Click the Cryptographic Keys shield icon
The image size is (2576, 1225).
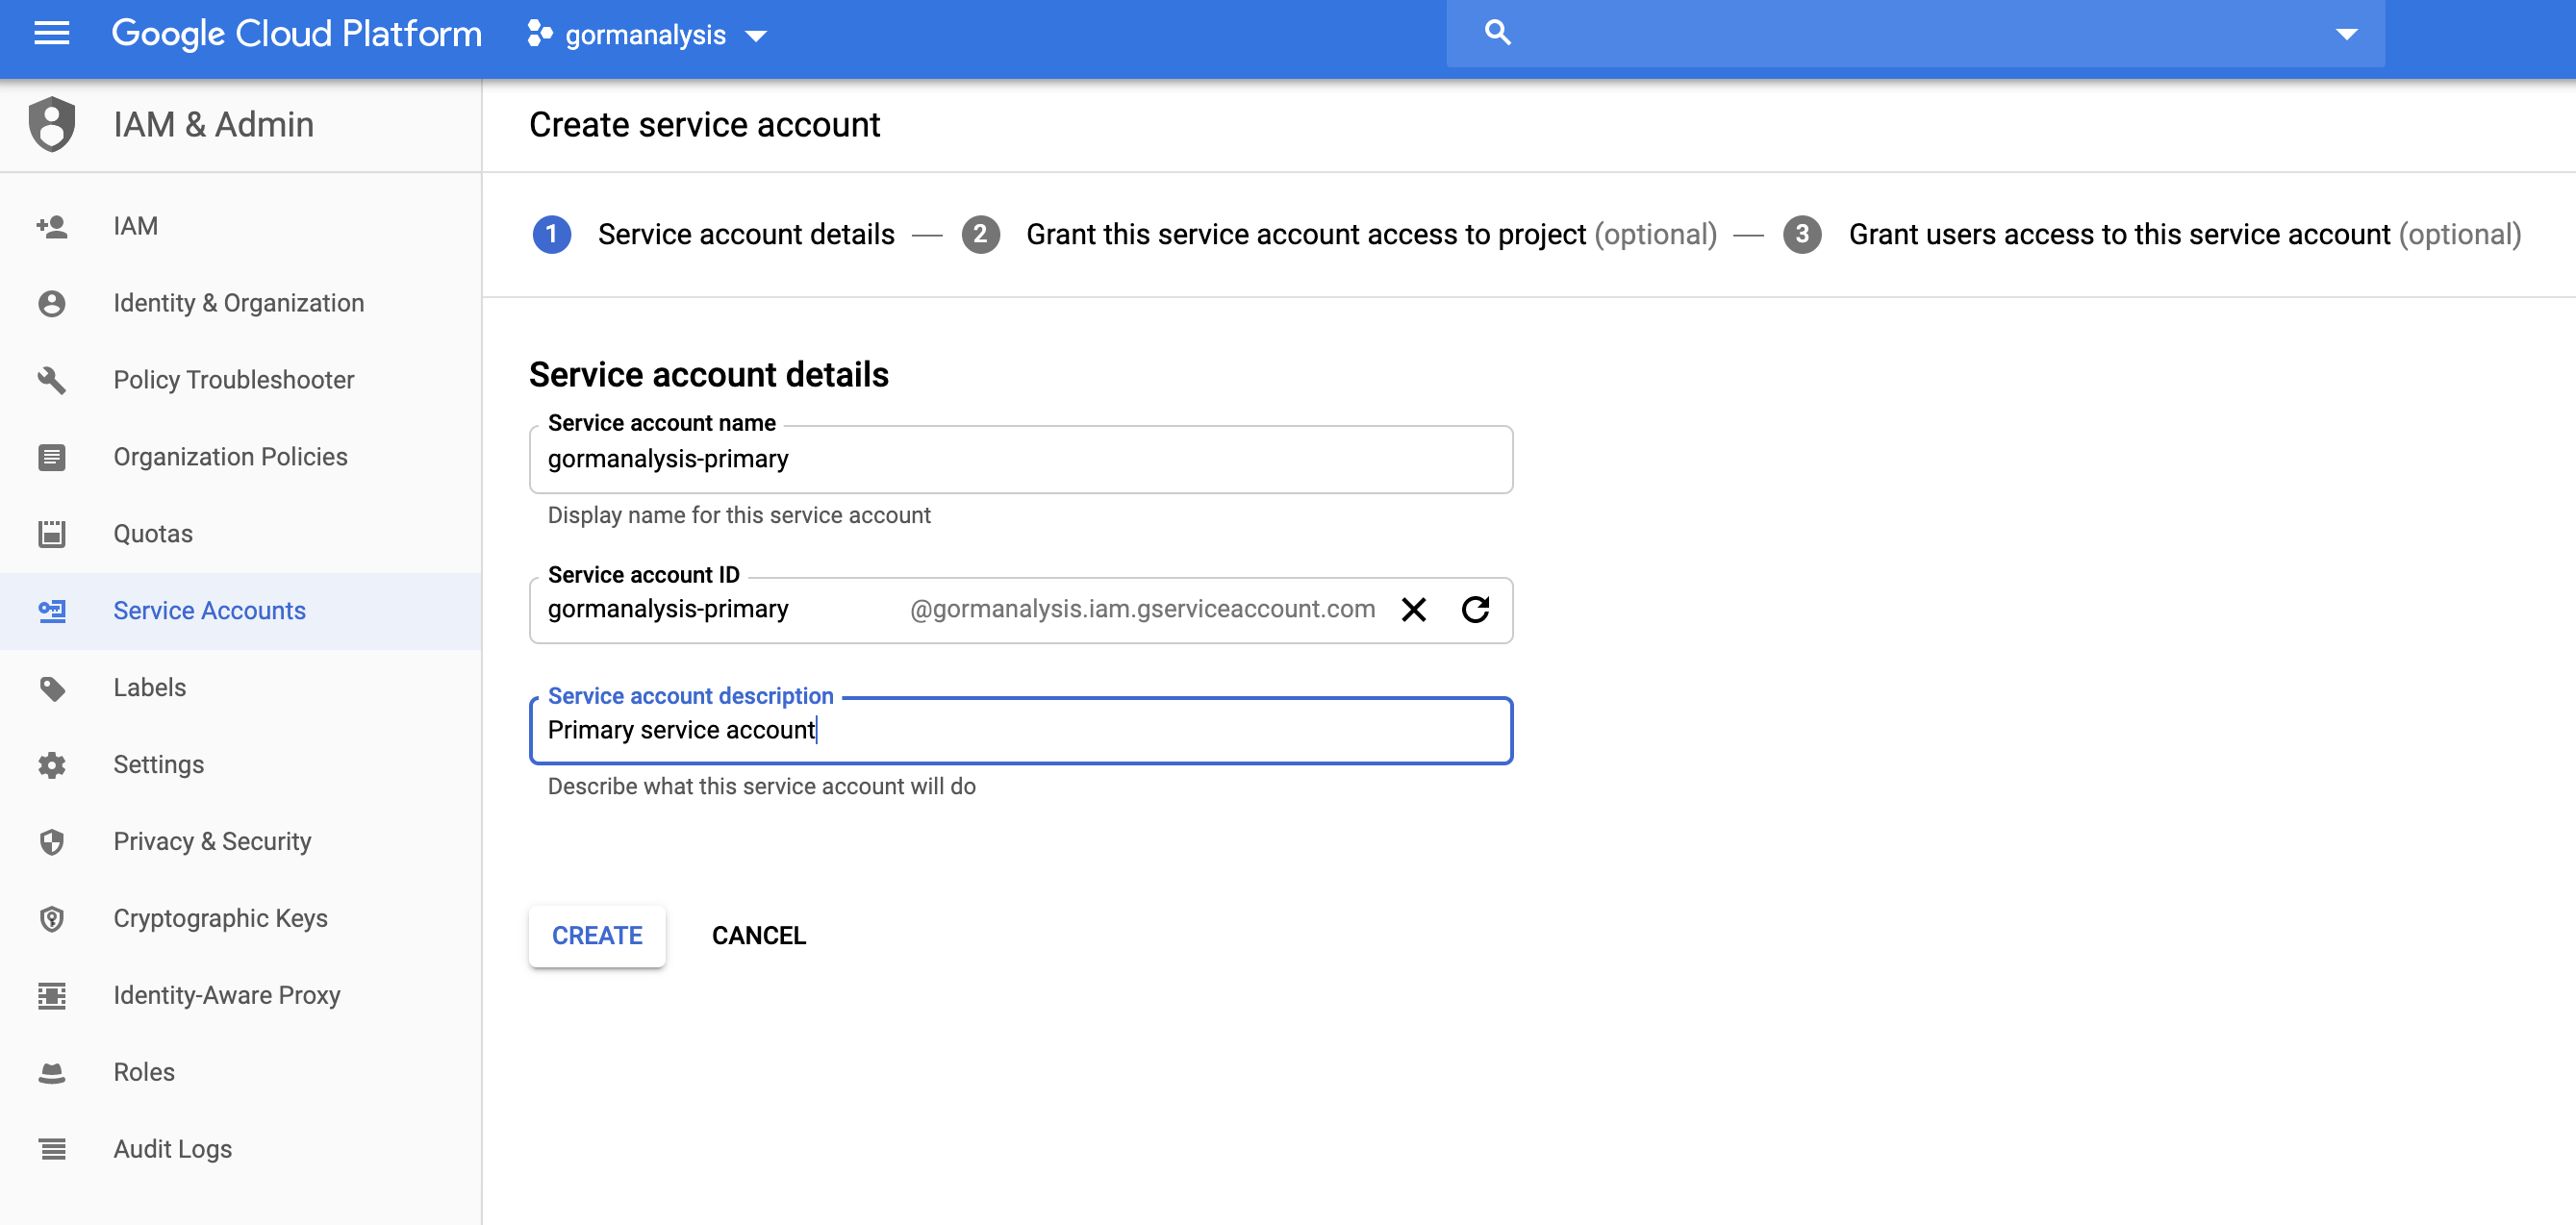[52, 918]
